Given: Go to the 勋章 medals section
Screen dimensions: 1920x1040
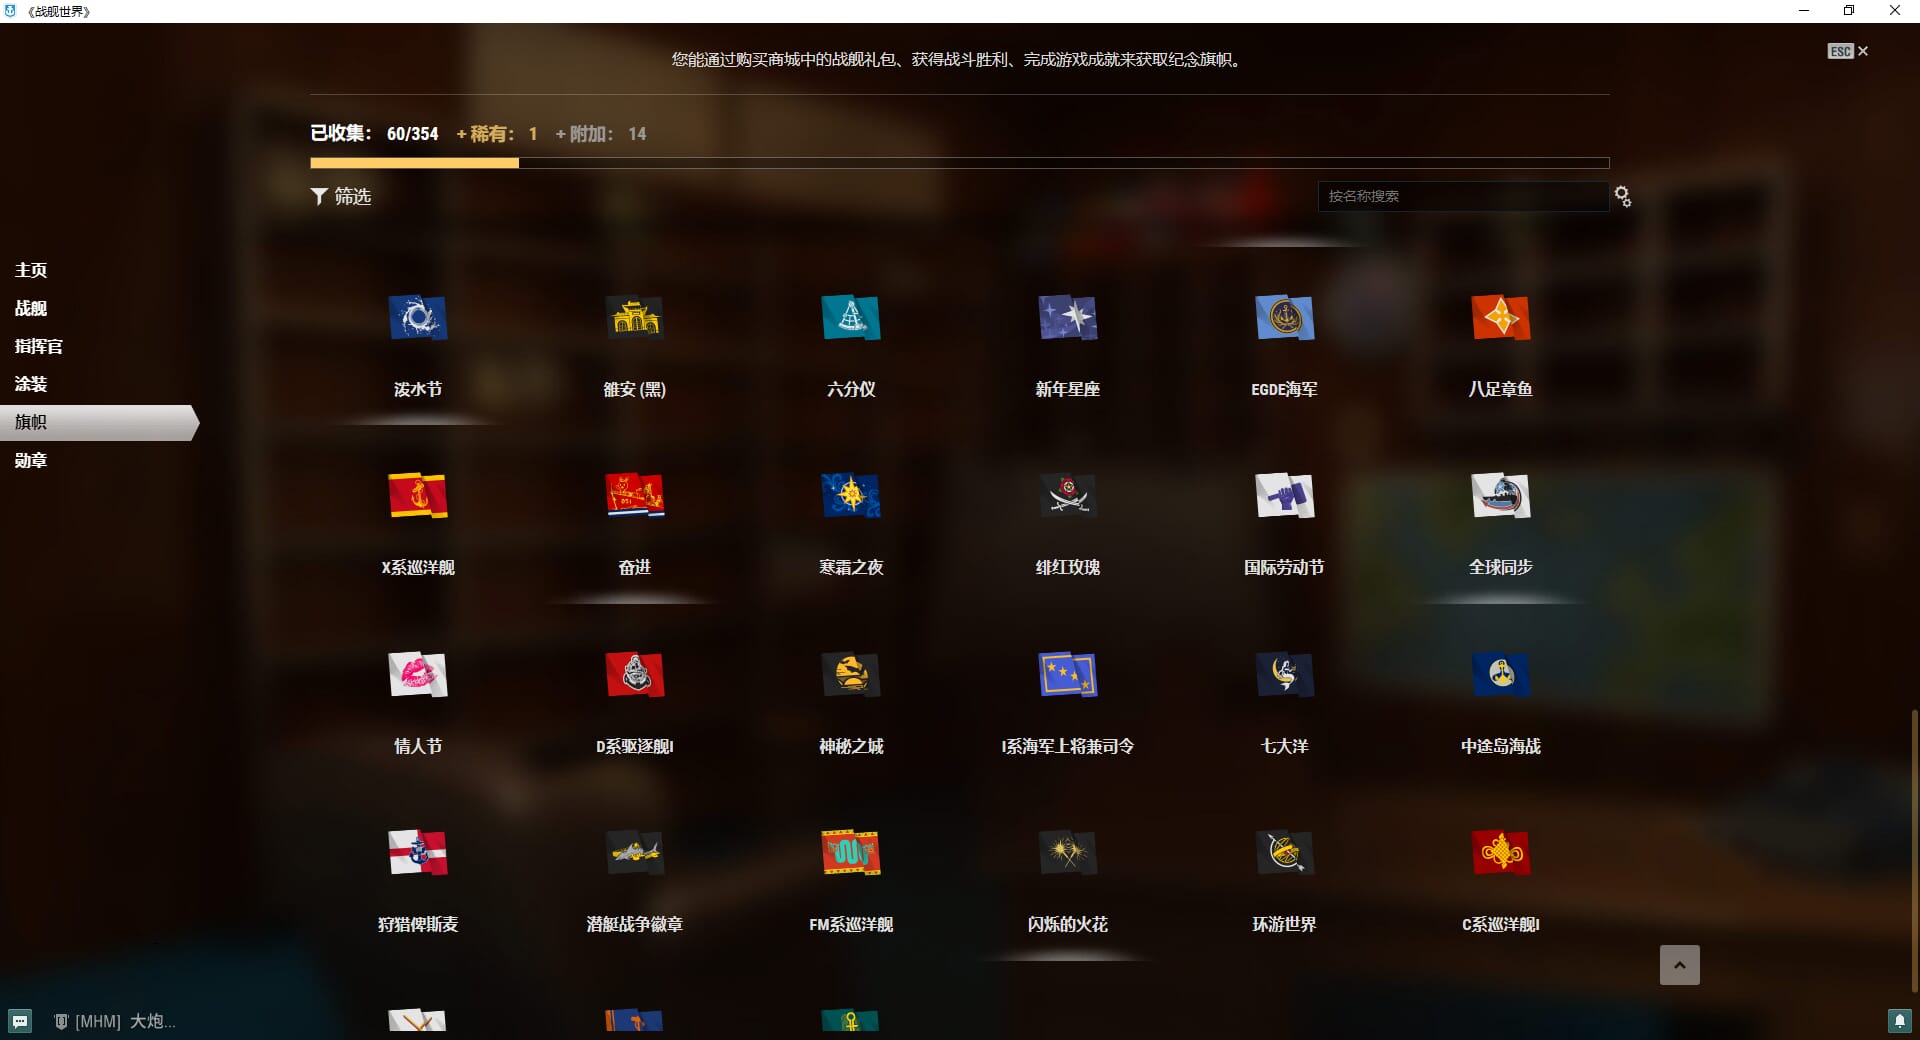Looking at the screenshot, I should (31, 460).
